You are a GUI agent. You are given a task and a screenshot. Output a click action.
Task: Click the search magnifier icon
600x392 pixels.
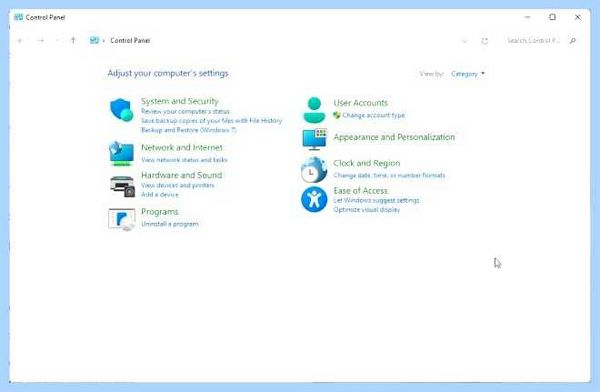click(573, 41)
